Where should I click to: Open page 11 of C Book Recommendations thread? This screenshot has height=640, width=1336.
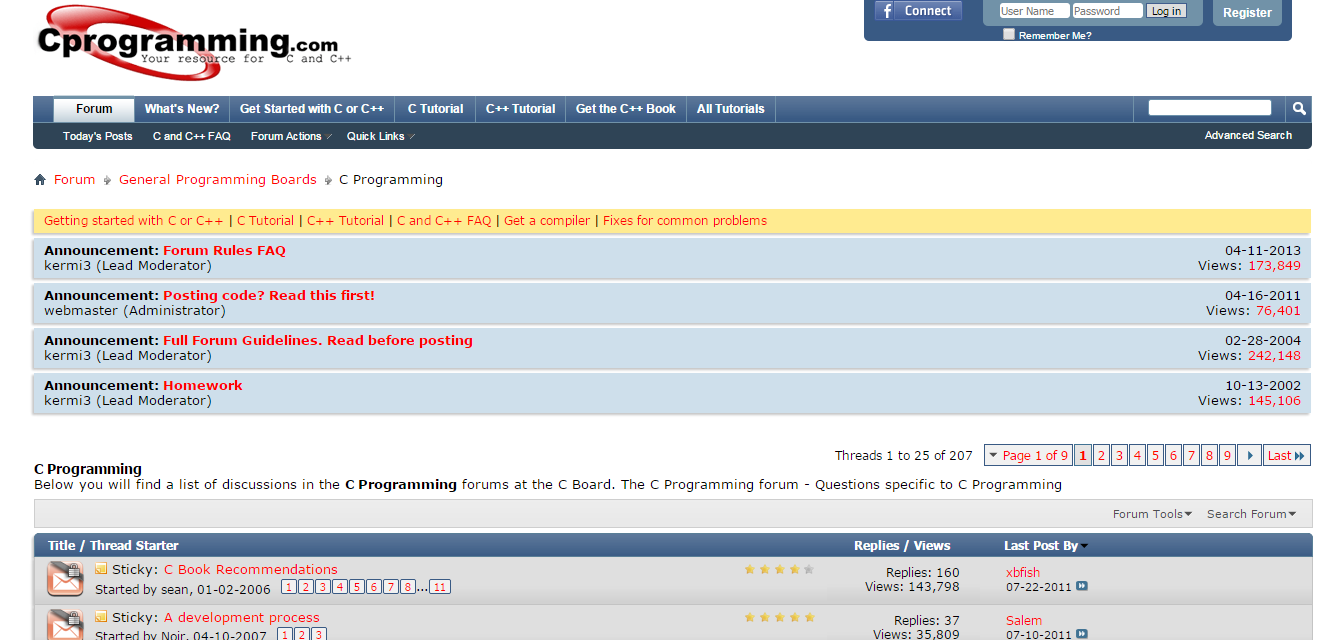pyautogui.click(x=440, y=587)
